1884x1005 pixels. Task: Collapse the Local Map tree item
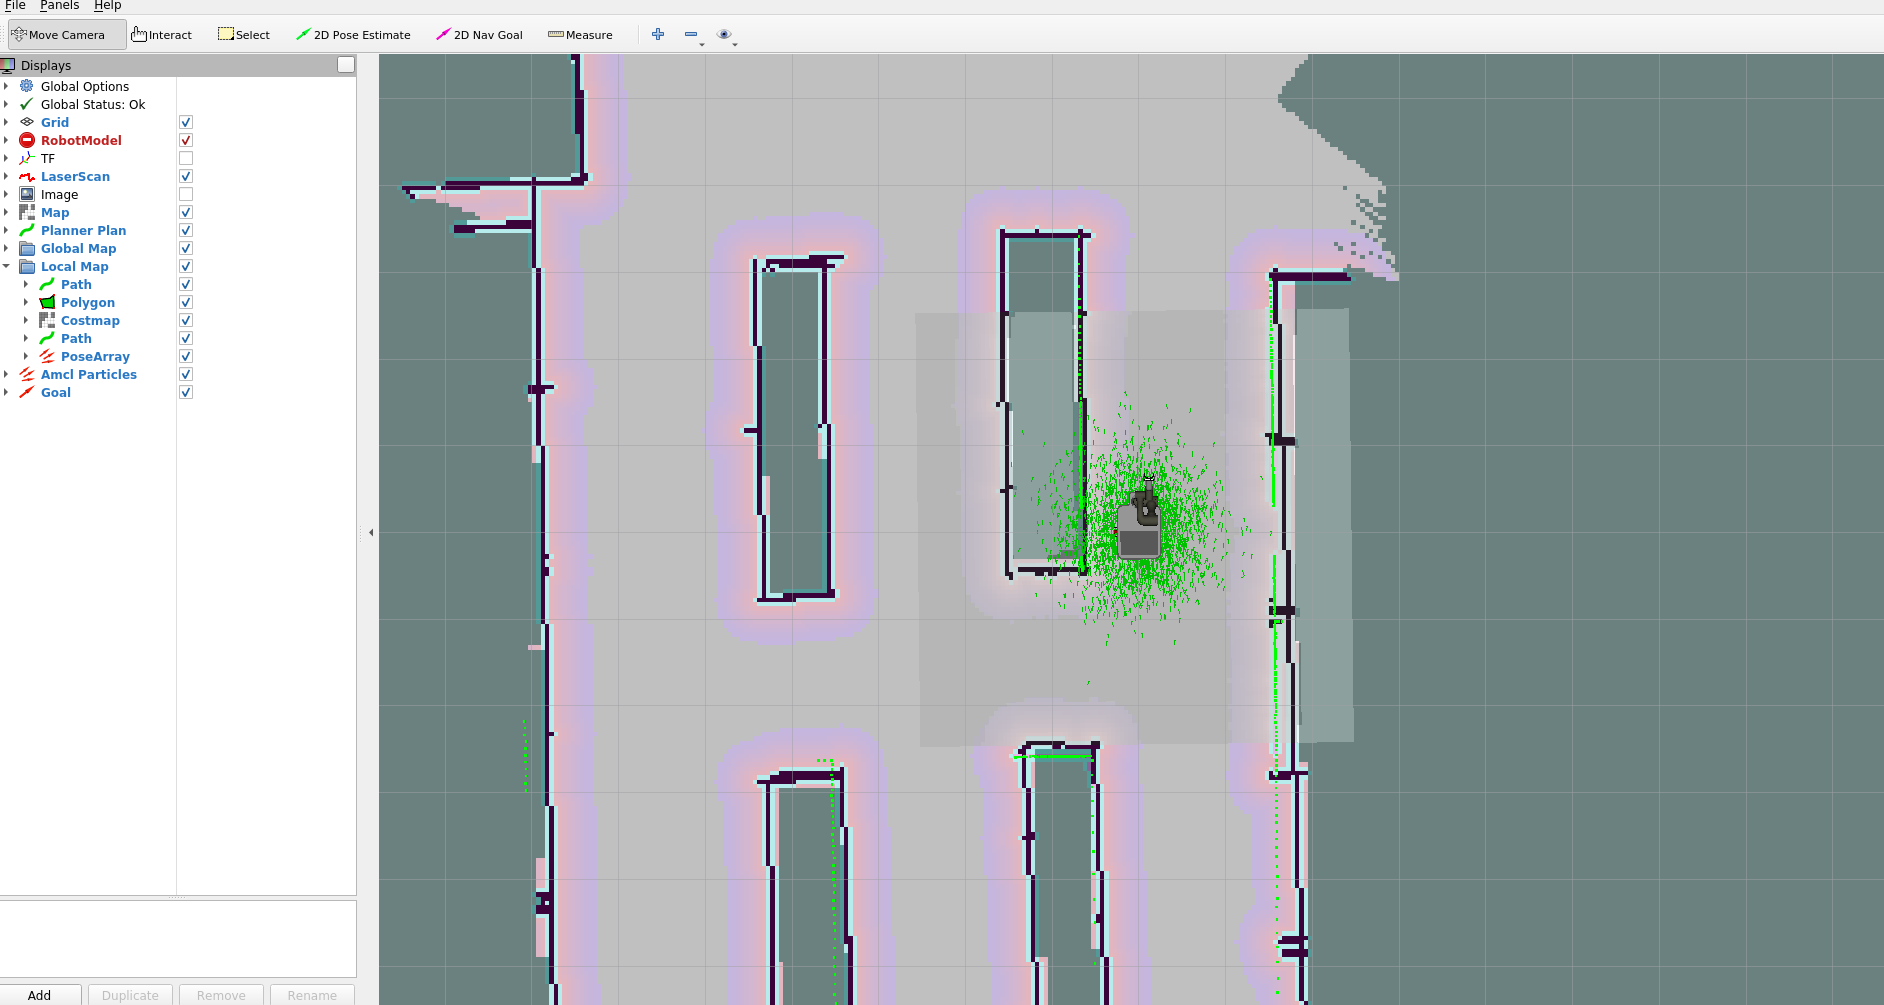(x=8, y=266)
